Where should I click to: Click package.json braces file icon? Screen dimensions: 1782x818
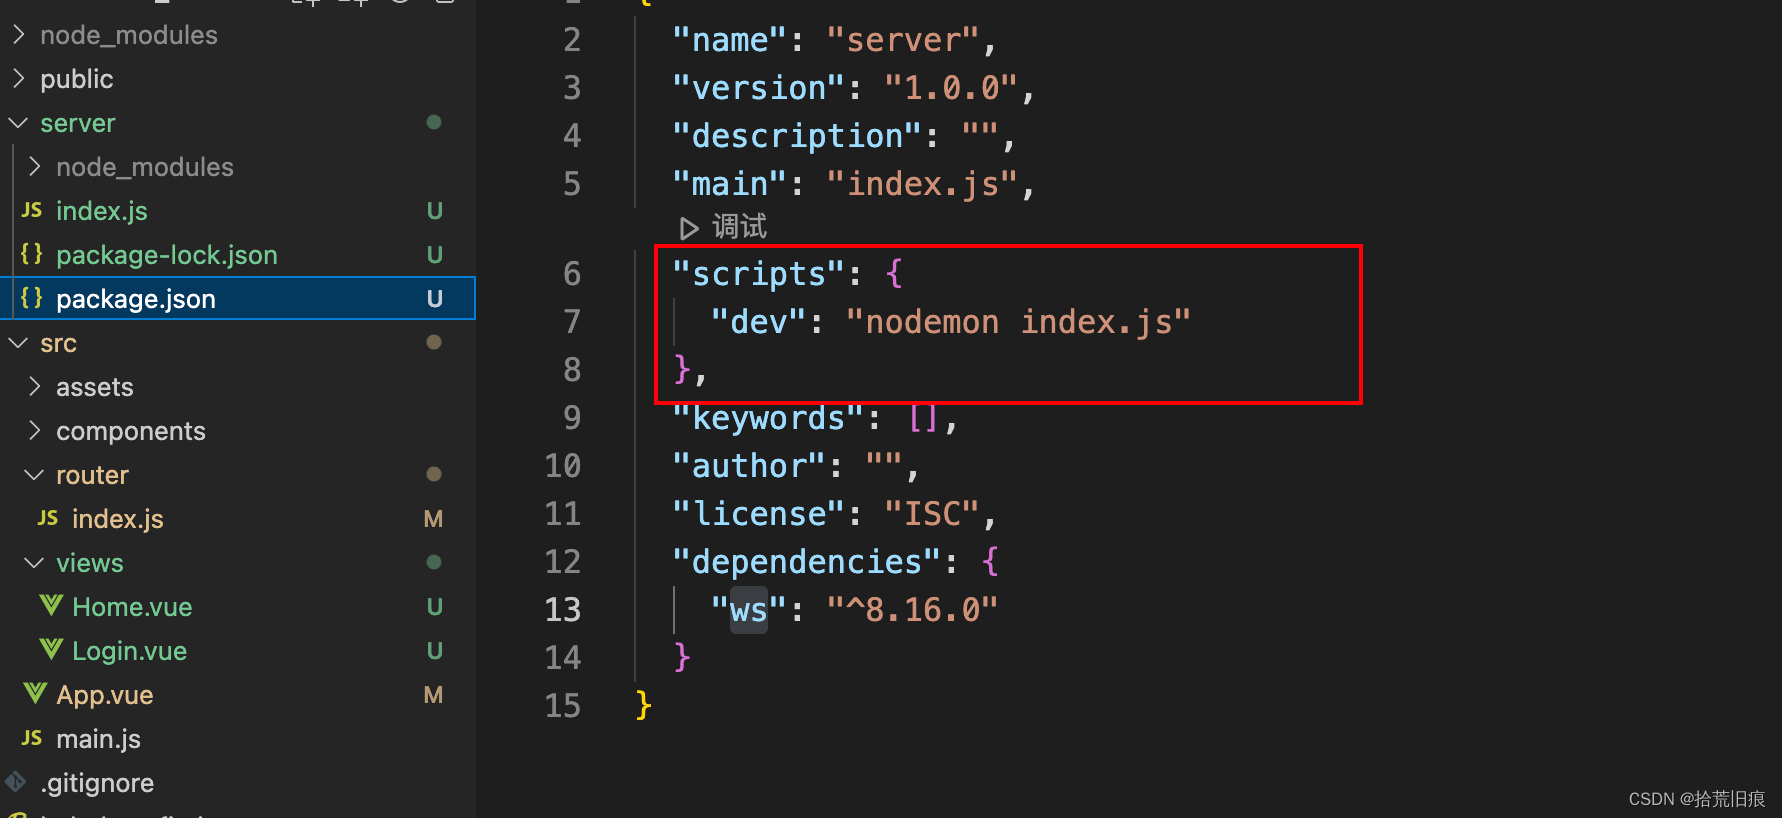coord(32,298)
